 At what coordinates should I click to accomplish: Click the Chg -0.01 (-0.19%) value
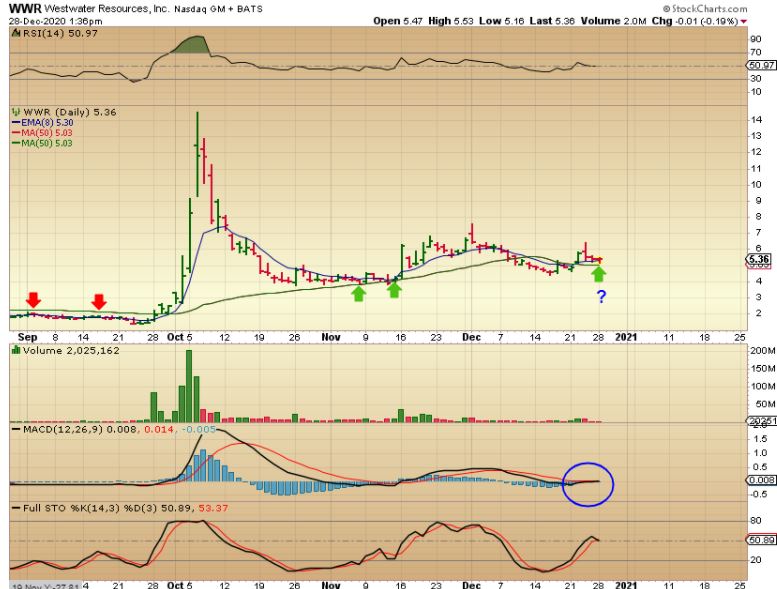(x=695, y=21)
